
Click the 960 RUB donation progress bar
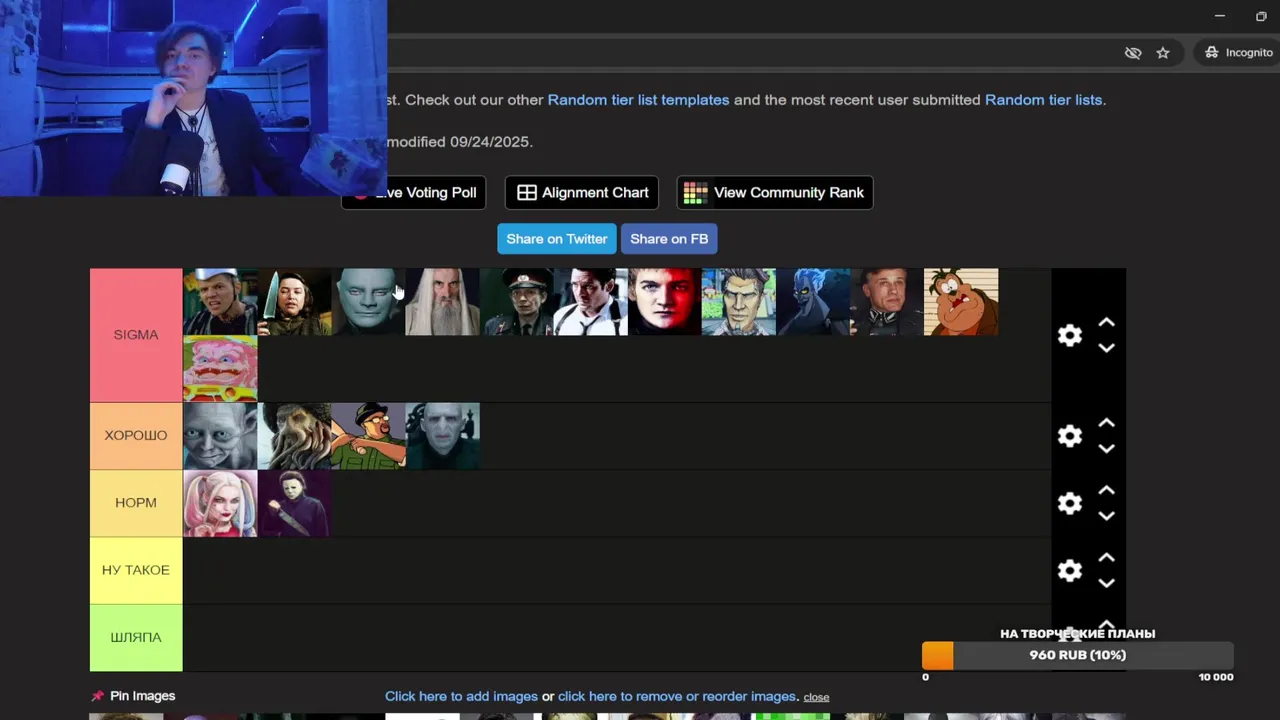(x=1078, y=655)
